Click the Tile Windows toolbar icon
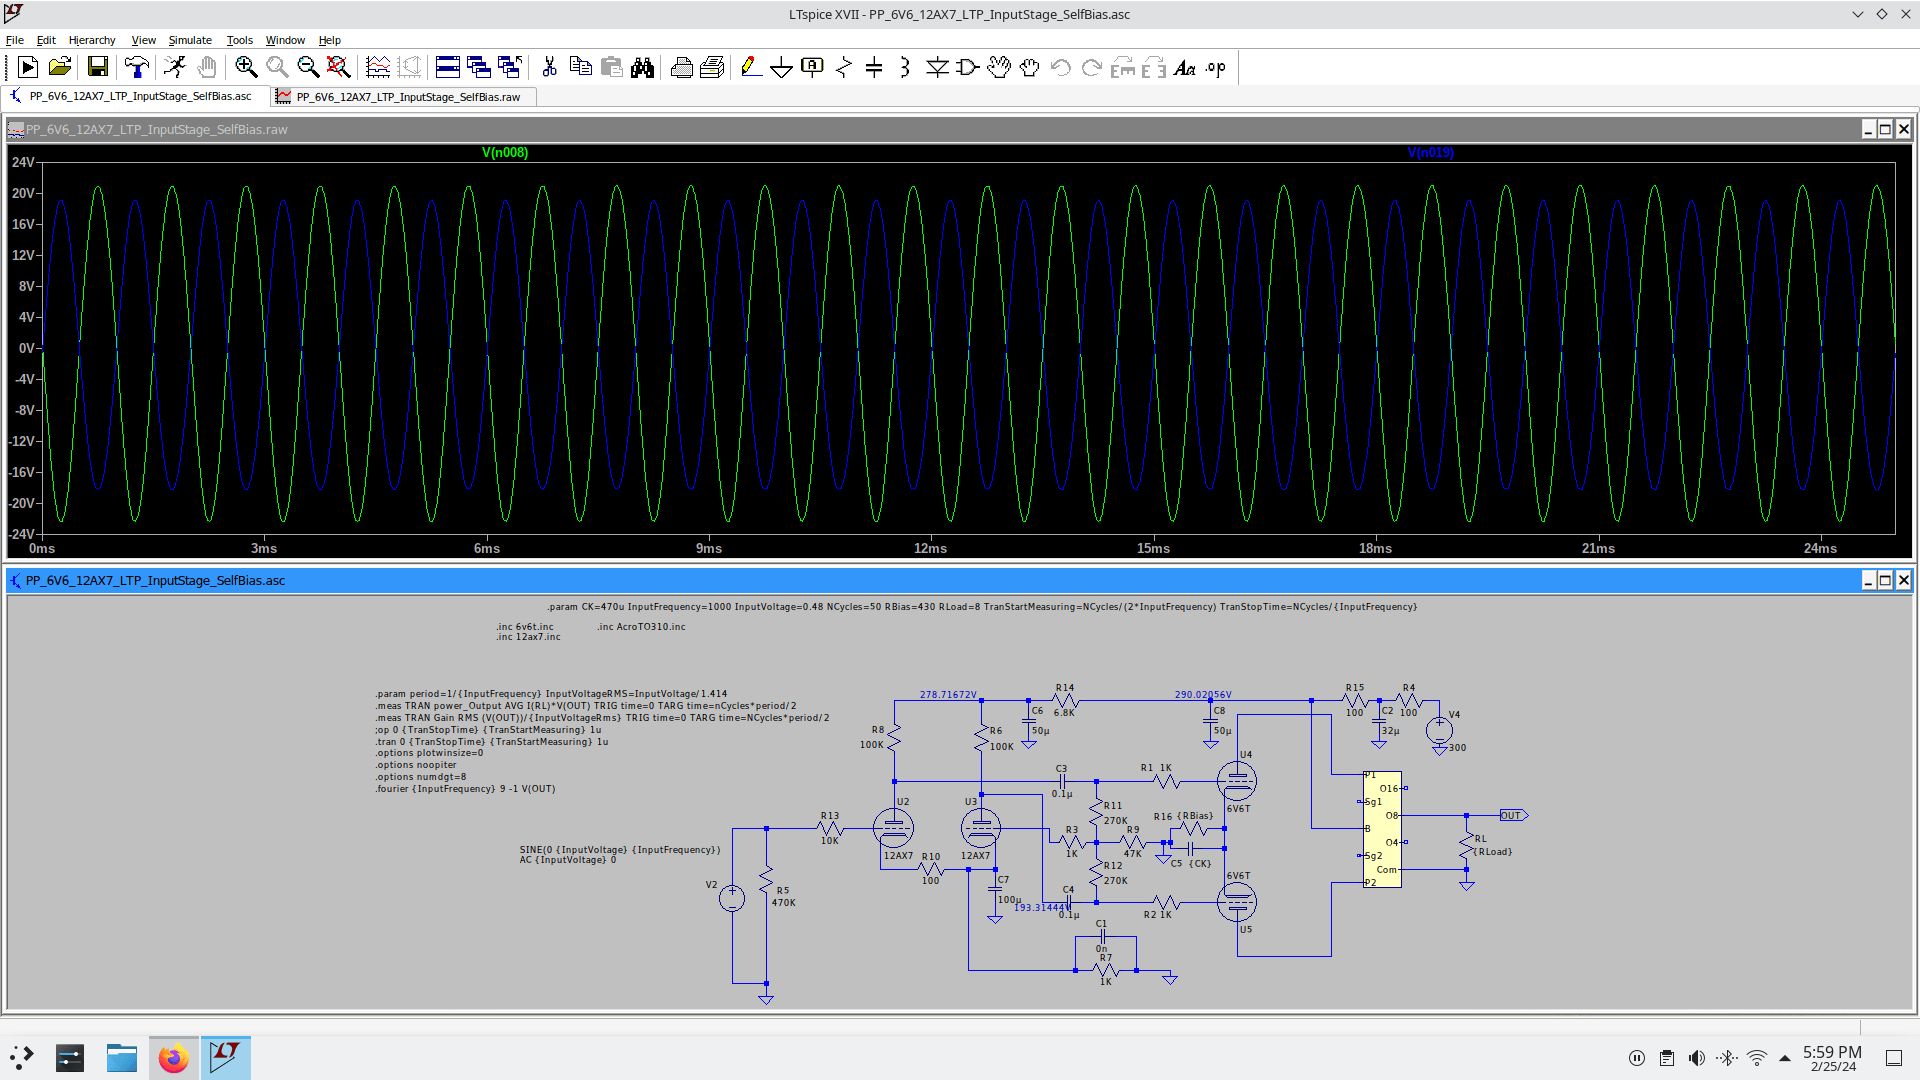The image size is (1920, 1080). pos(448,67)
